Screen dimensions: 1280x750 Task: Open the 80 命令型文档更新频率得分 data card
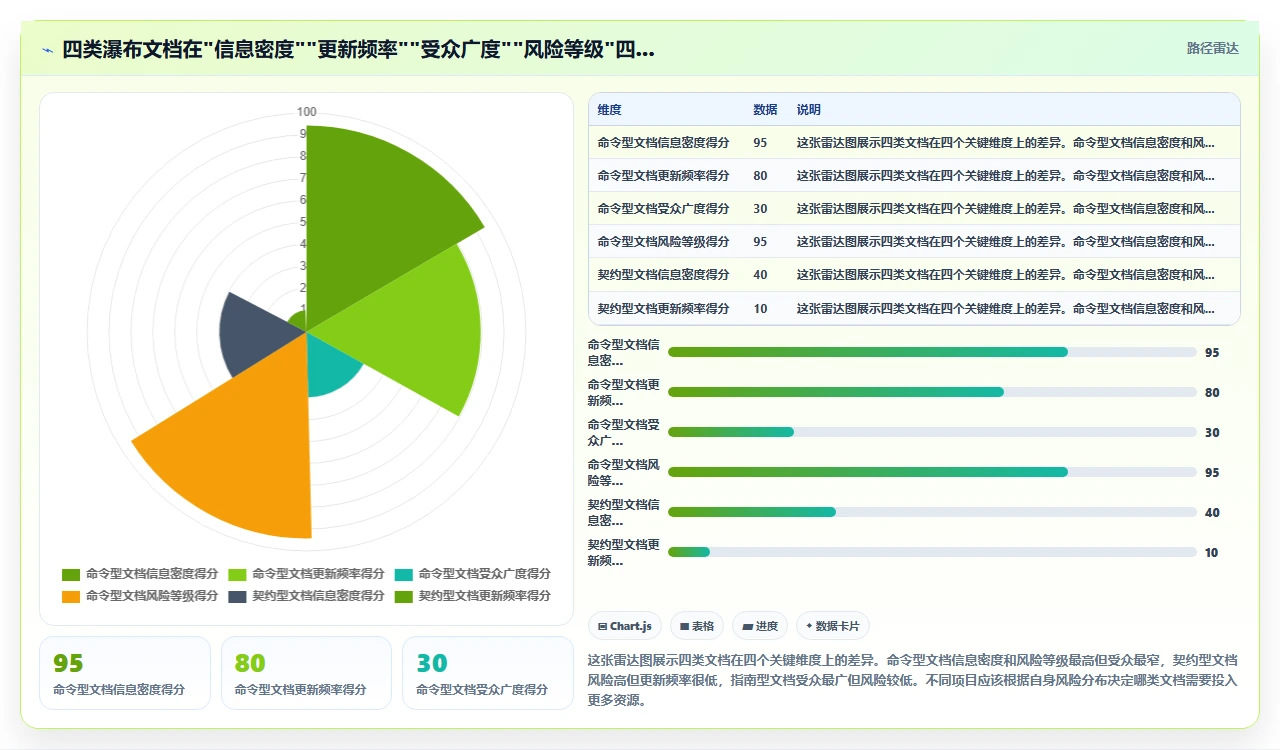click(x=306, y=673)
